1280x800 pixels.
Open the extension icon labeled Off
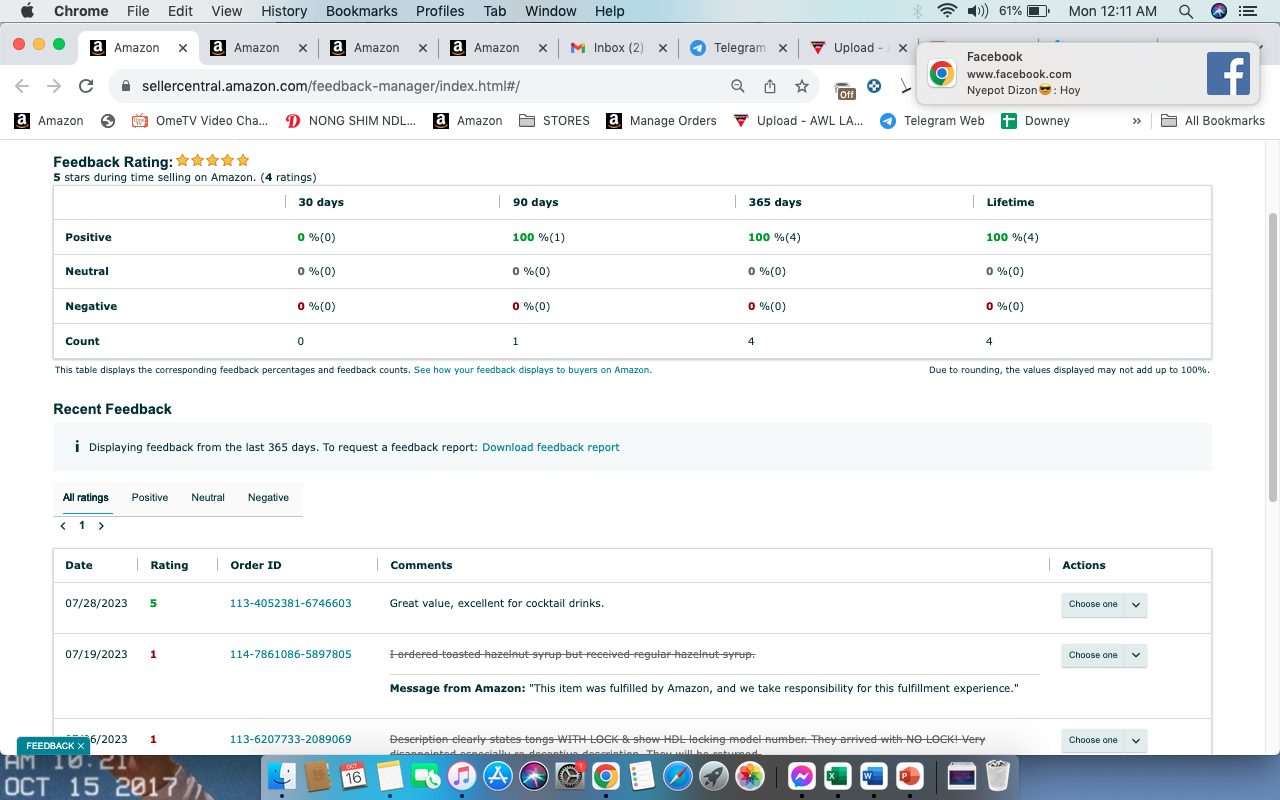pos(845,89)
